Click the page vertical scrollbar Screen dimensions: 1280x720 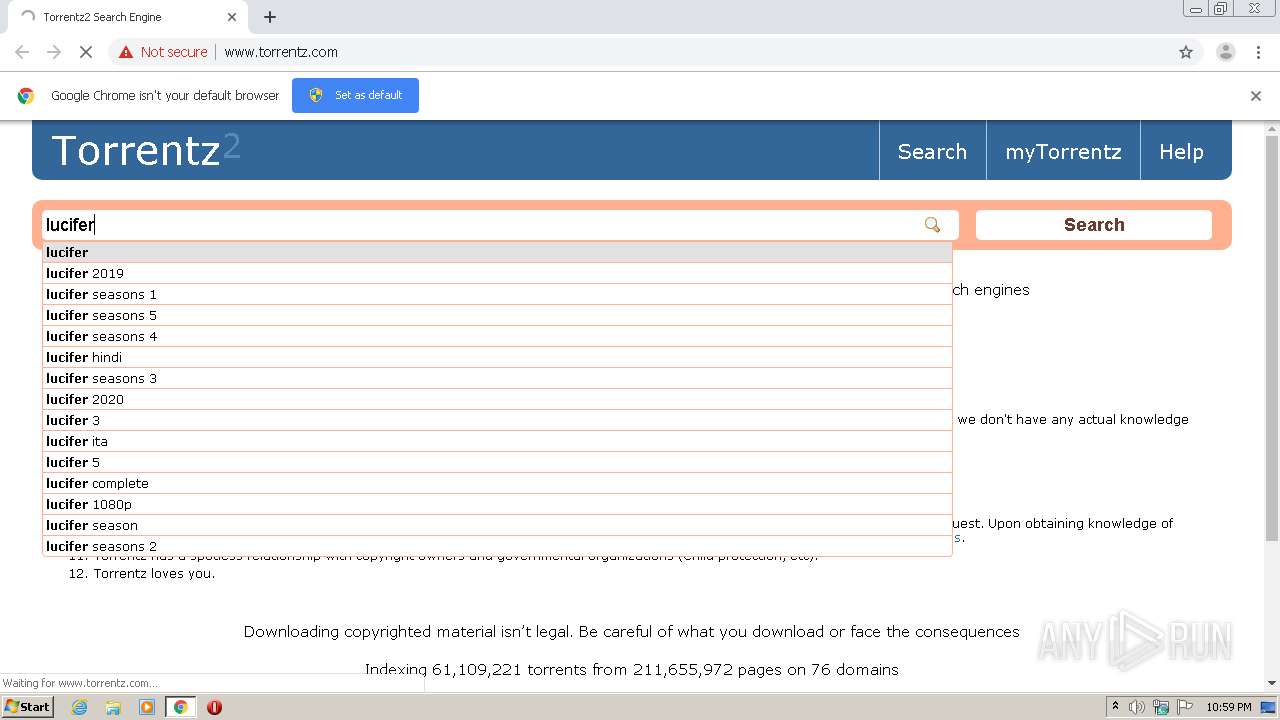tap(1272, 340)
